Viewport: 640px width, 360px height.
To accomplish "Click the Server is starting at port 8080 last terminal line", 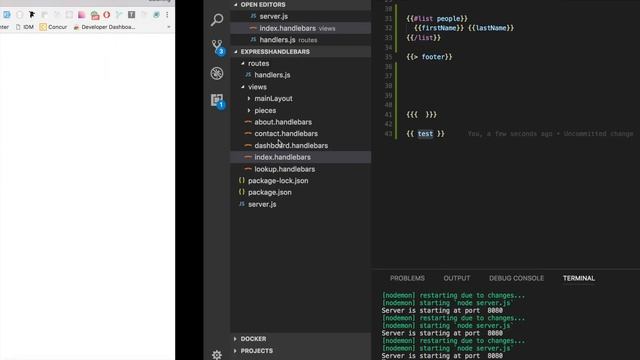I will [442, 356].
